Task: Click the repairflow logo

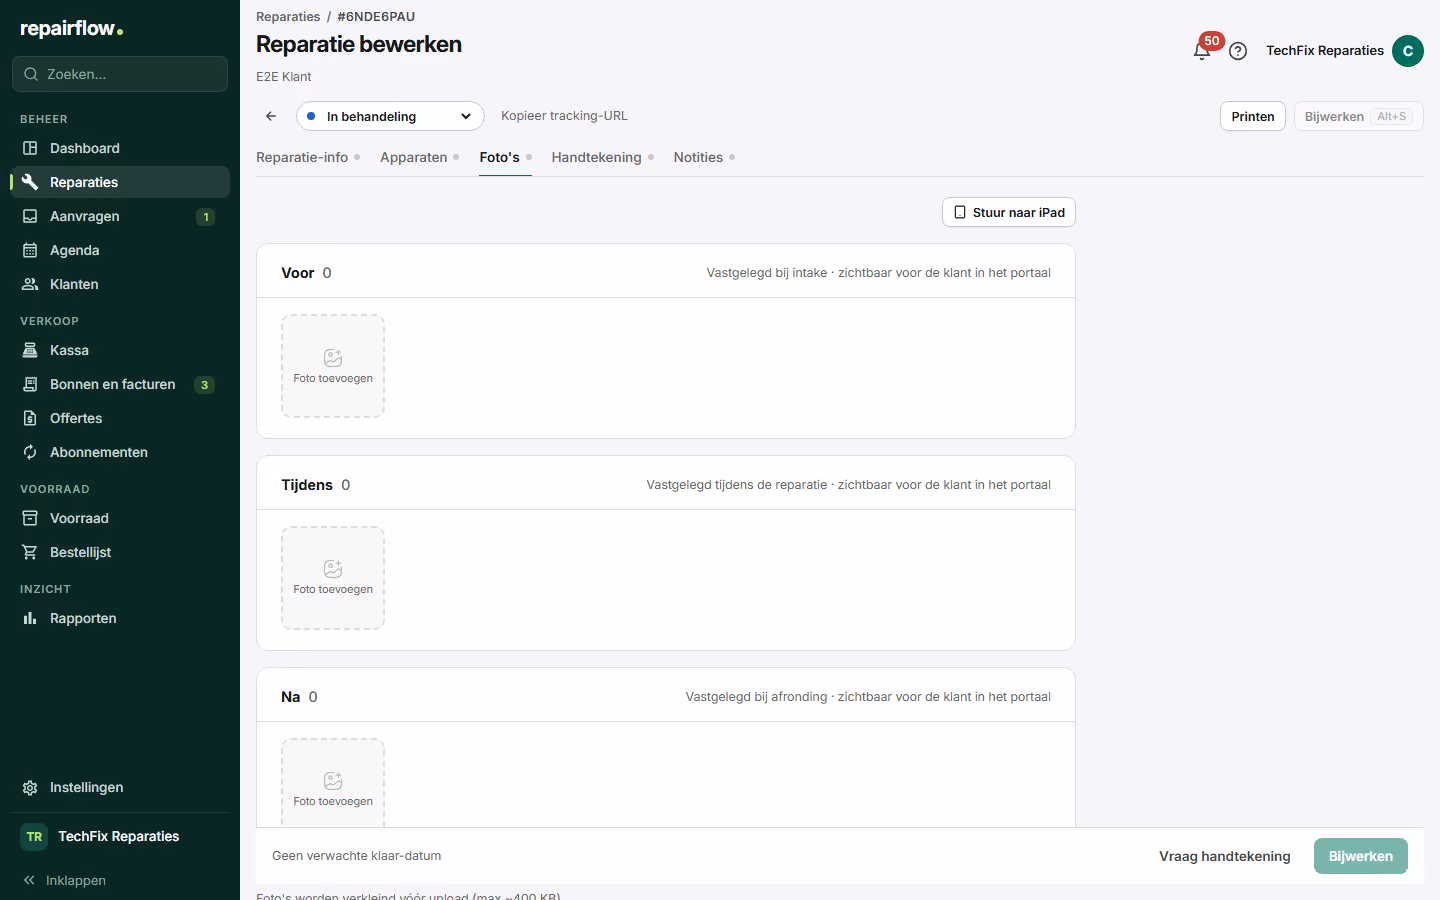Action: [72, 29]
